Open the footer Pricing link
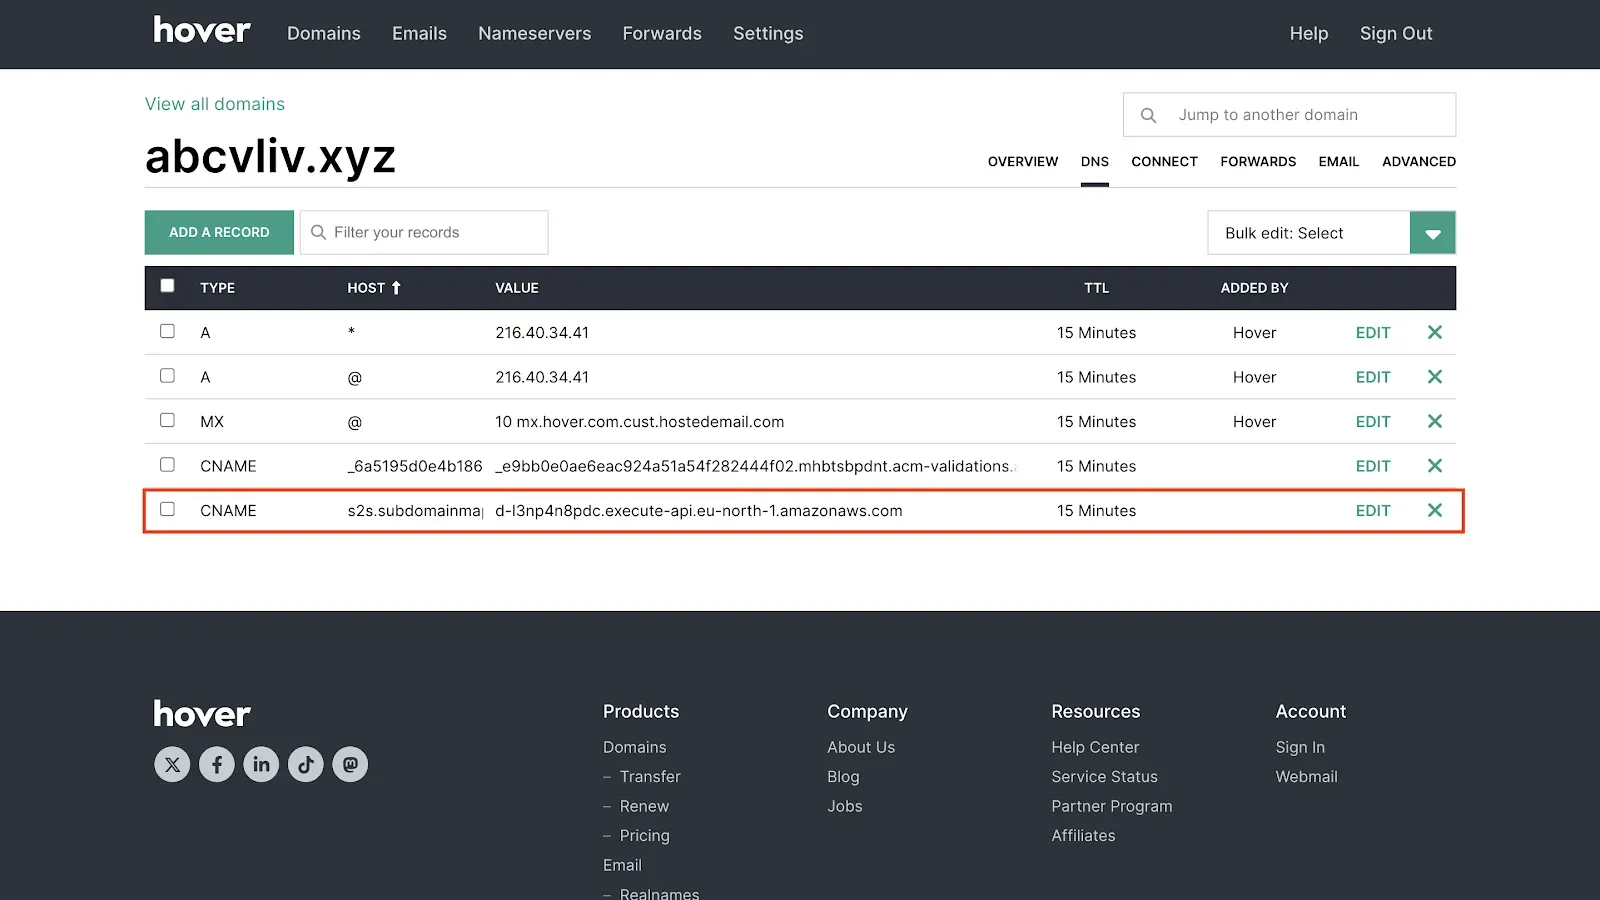This screenshot has width=1600, height=900. click(x=645, y=836)
